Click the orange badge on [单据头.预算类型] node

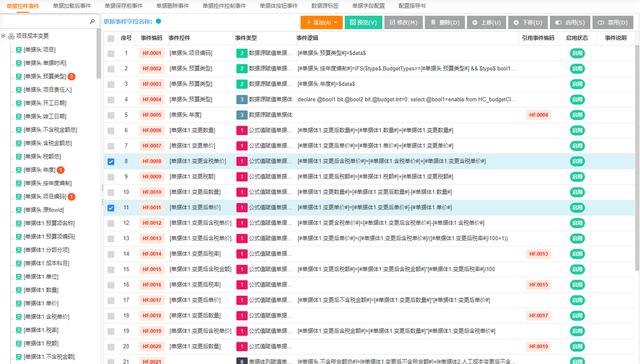coord(71,76)
